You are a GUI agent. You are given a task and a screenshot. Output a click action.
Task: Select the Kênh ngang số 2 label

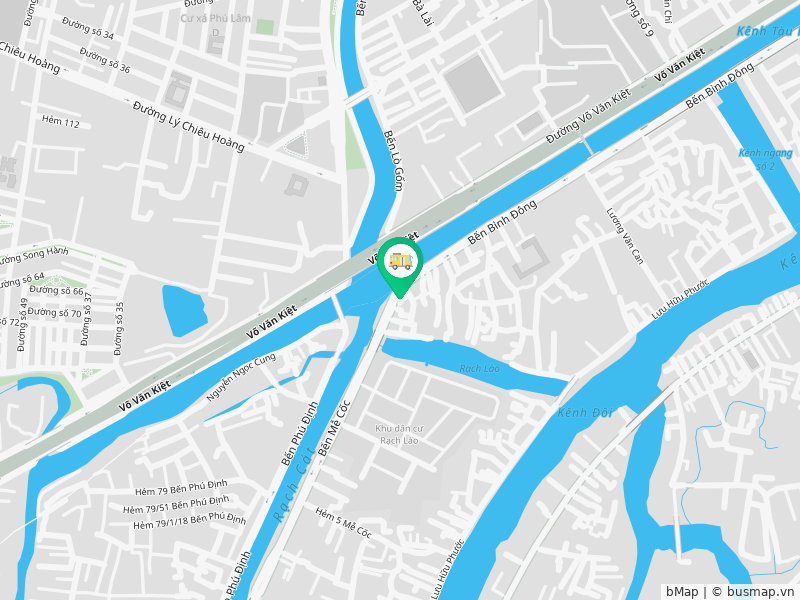[765, 159]
